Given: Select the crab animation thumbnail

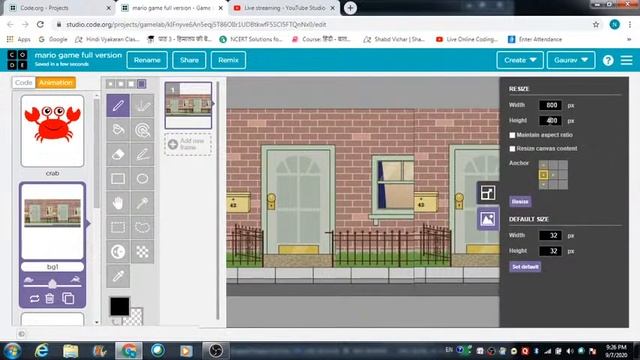Looking at the screenshot, I should 52,131.
